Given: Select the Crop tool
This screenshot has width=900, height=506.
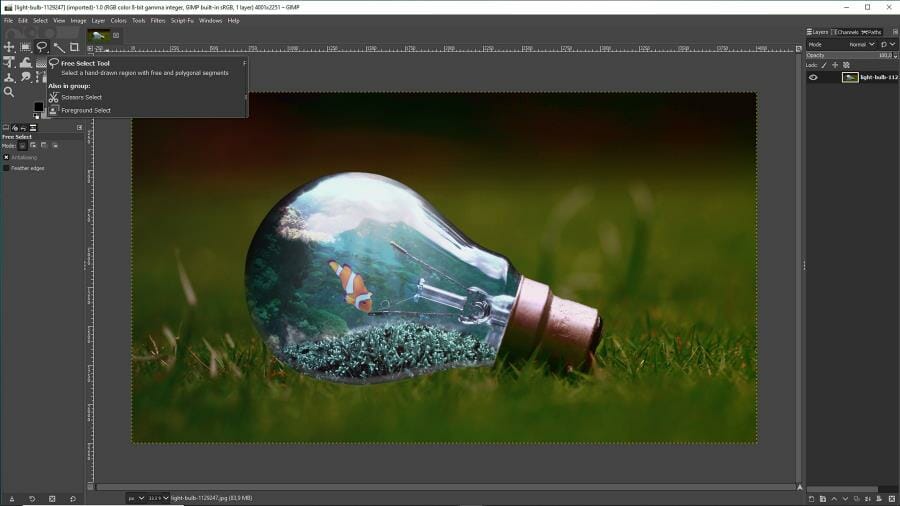Looking at the screenshot, I should (74, 46).
